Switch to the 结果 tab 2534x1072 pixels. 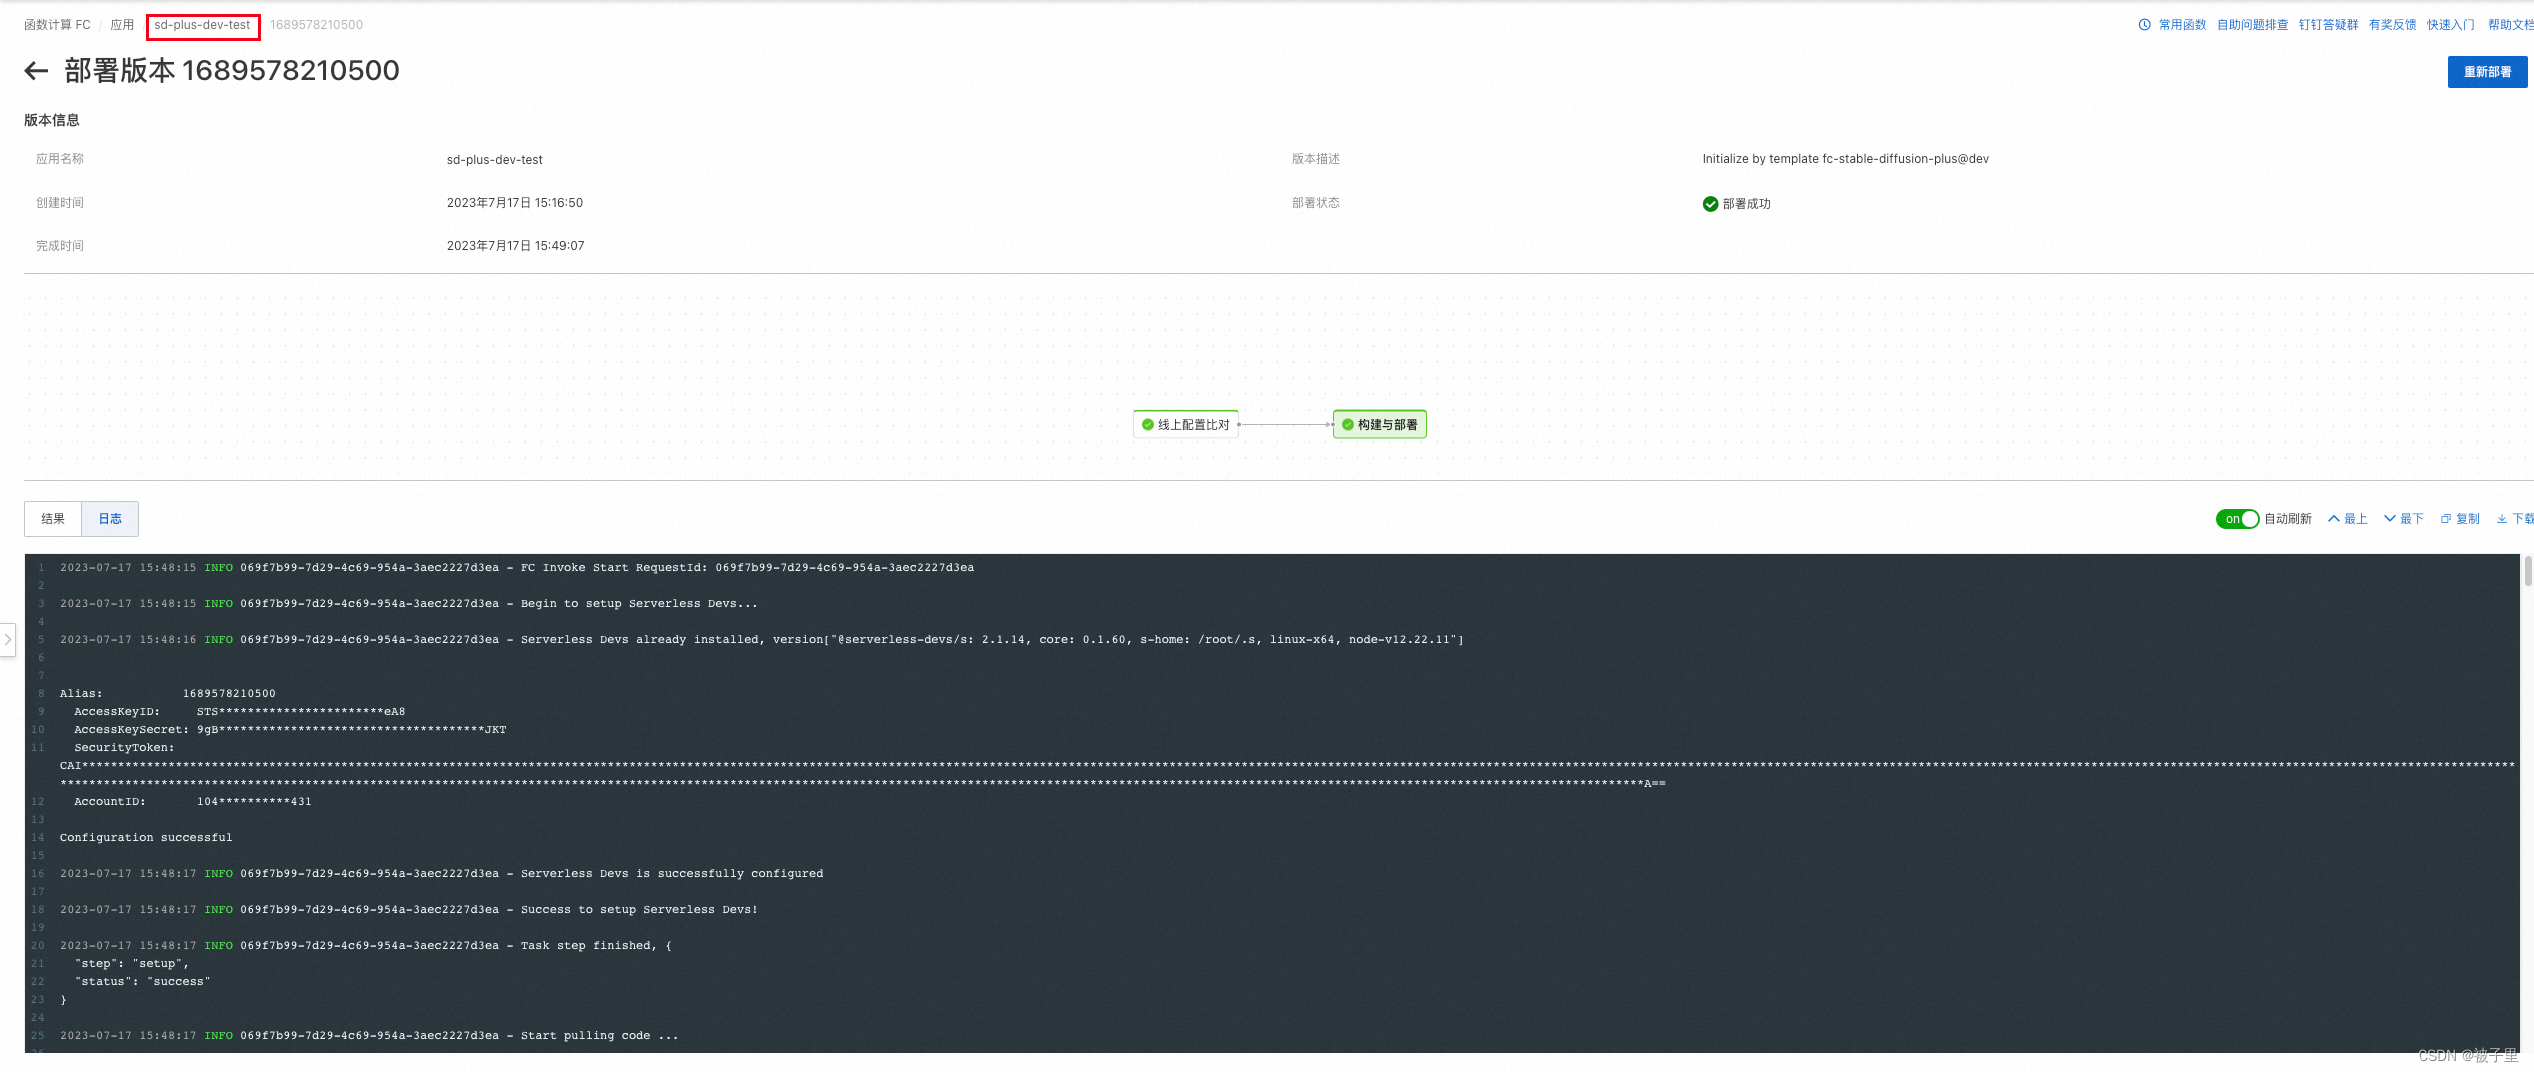pyautogui.click(x=53, y=519)
